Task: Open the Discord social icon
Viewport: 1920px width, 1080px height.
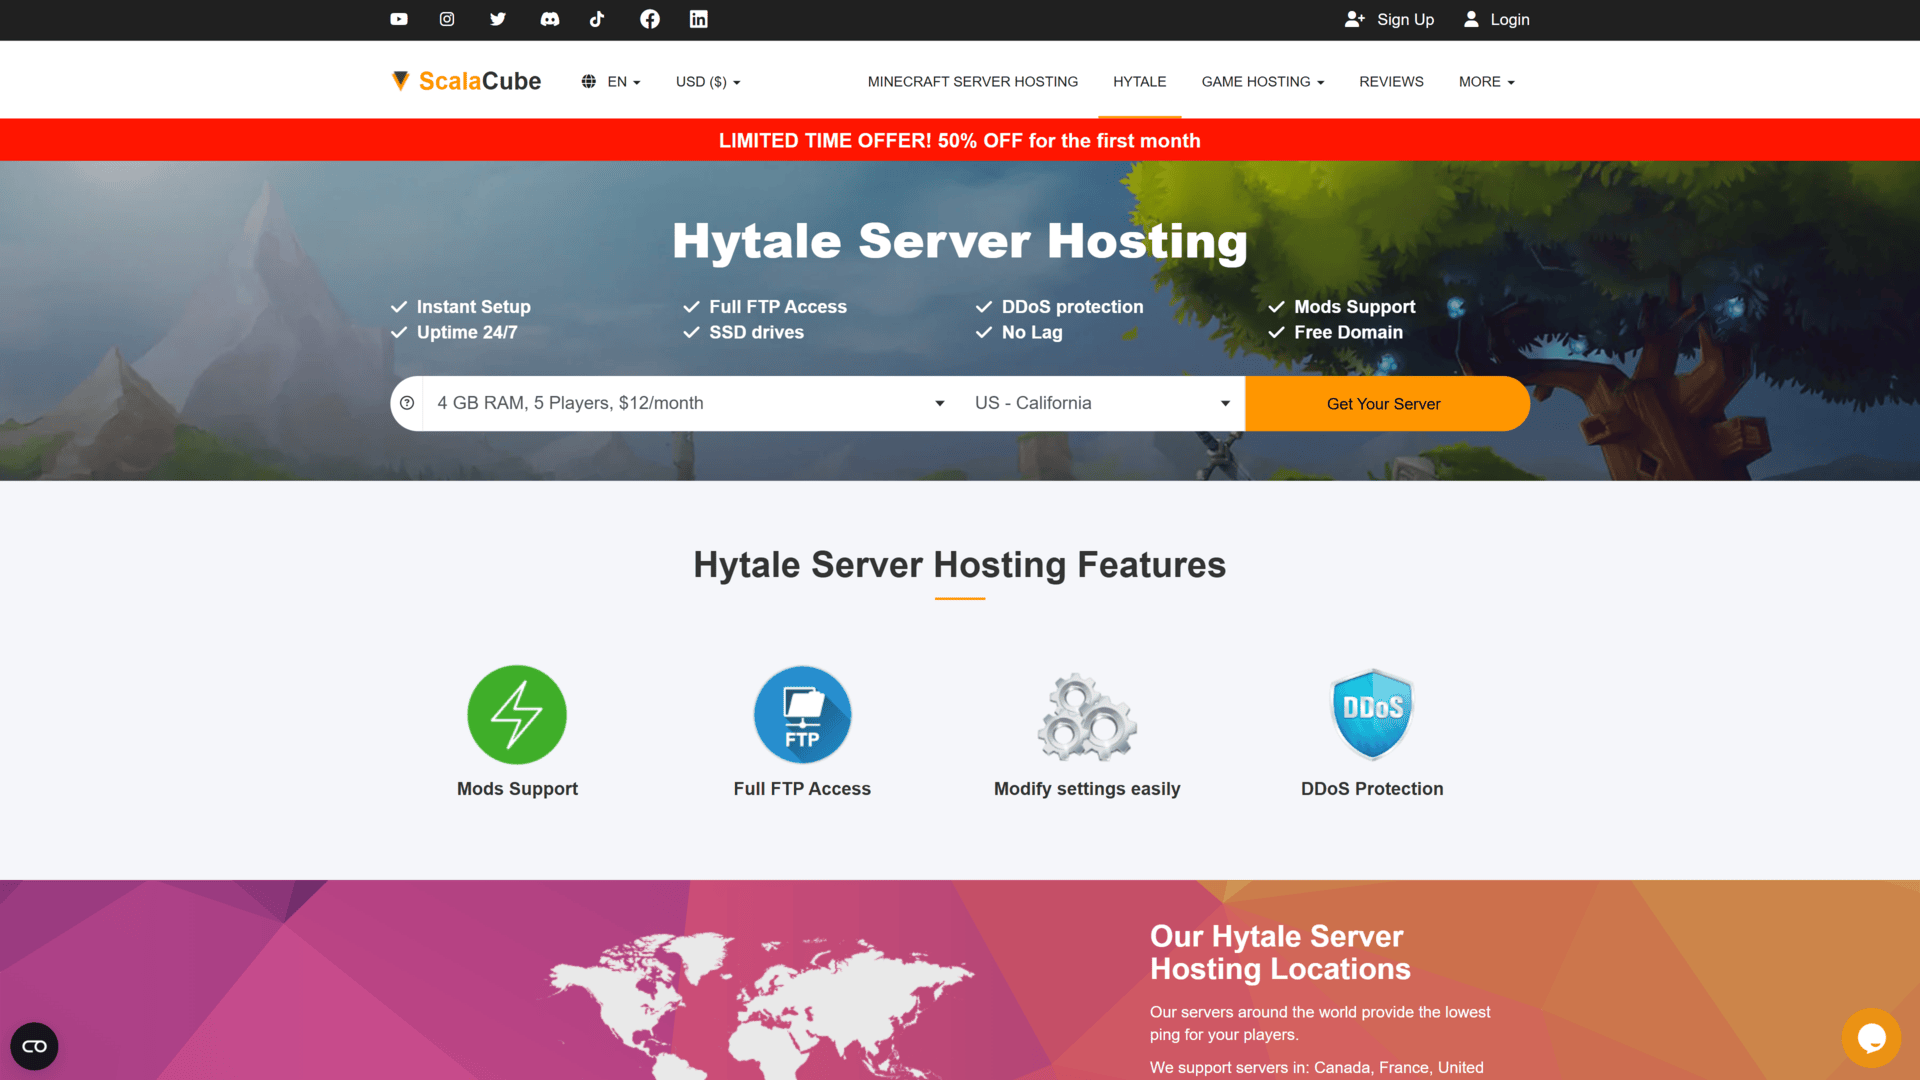Action: point(550,19)
